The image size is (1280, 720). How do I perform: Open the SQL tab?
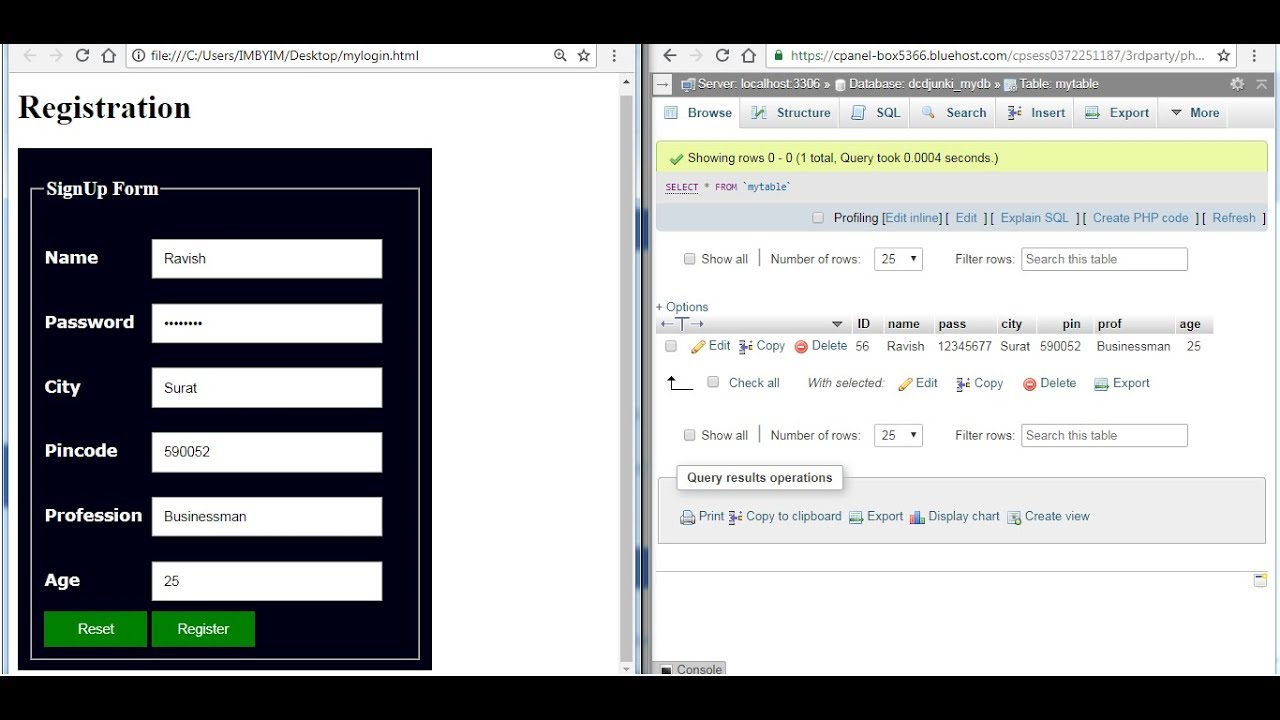(x=876, y=113)
